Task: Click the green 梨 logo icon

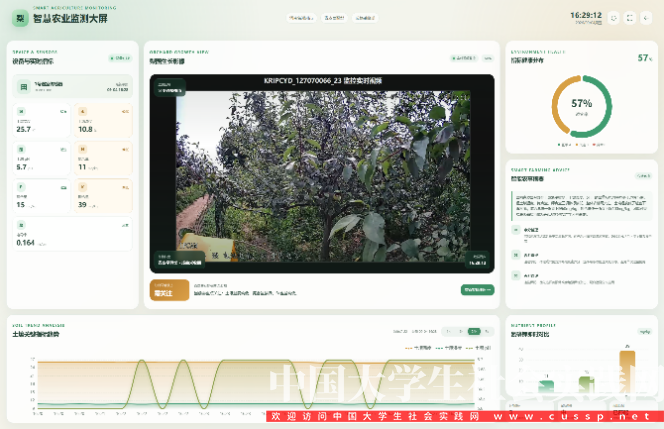Action: 20,18
